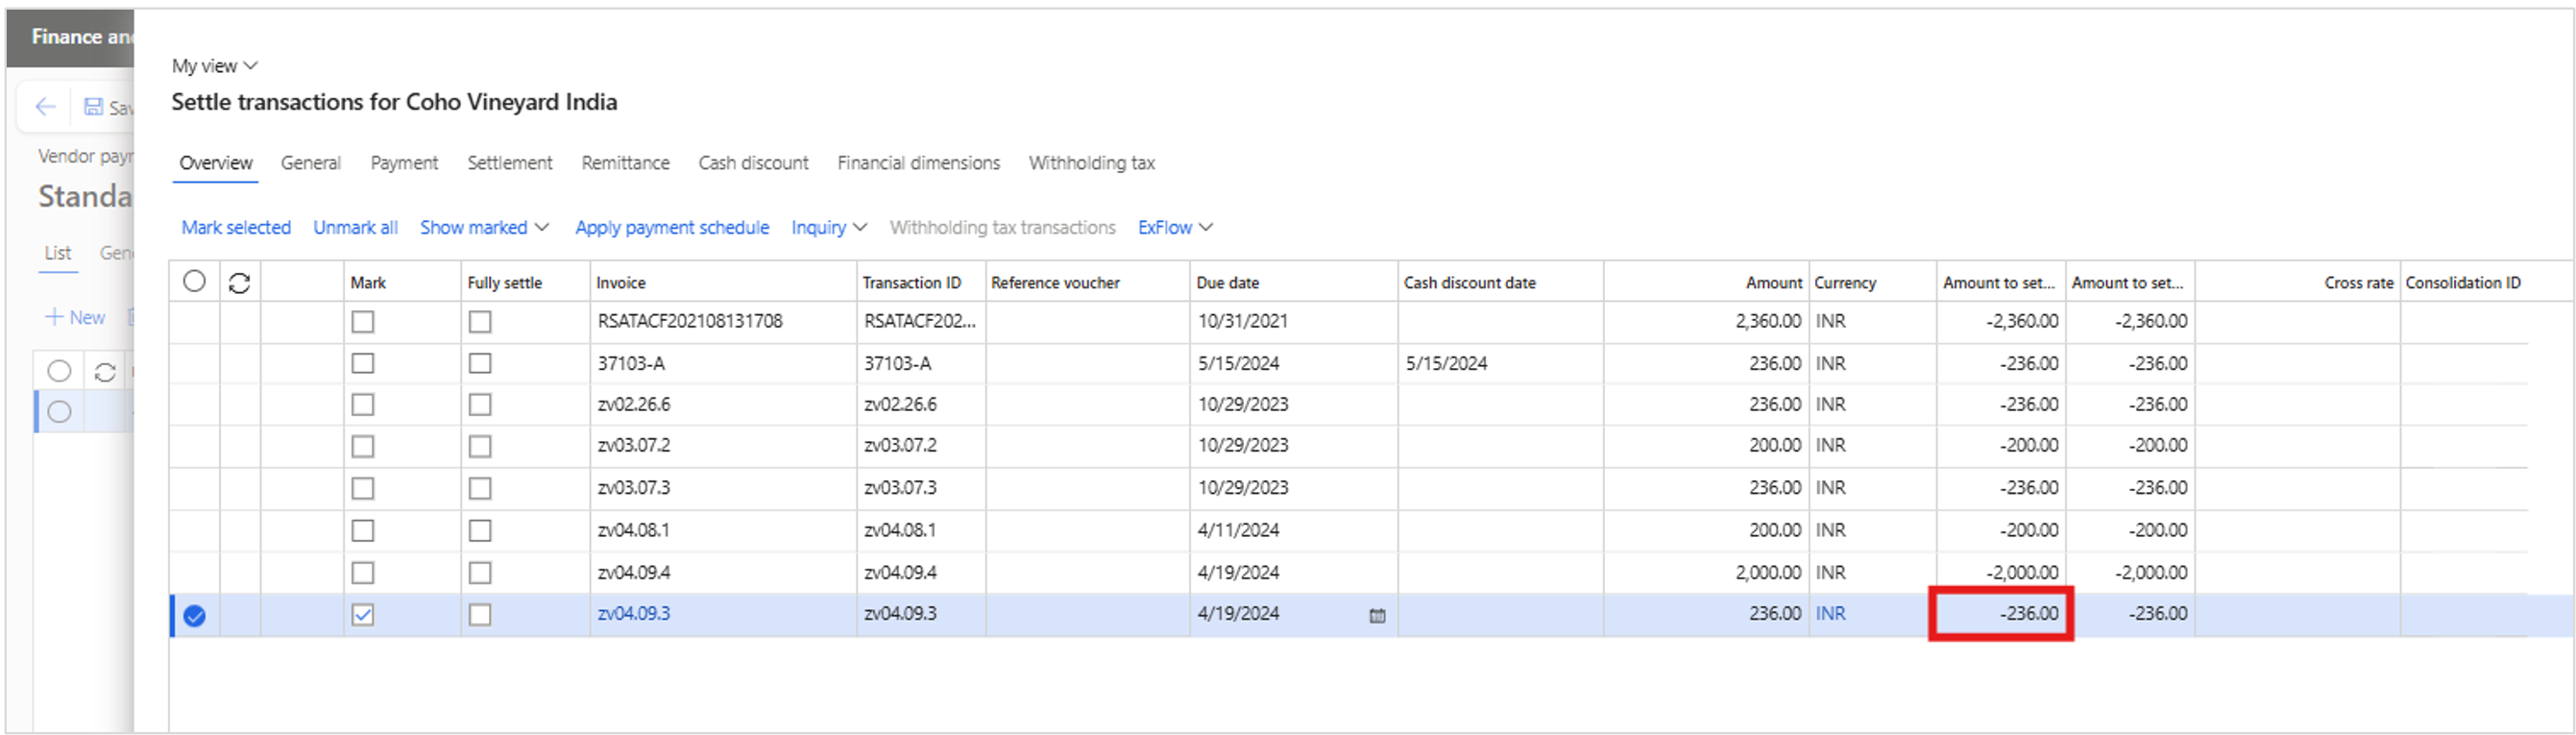Check Fully settle box for zv04.09.4

(x=480, y=573)
